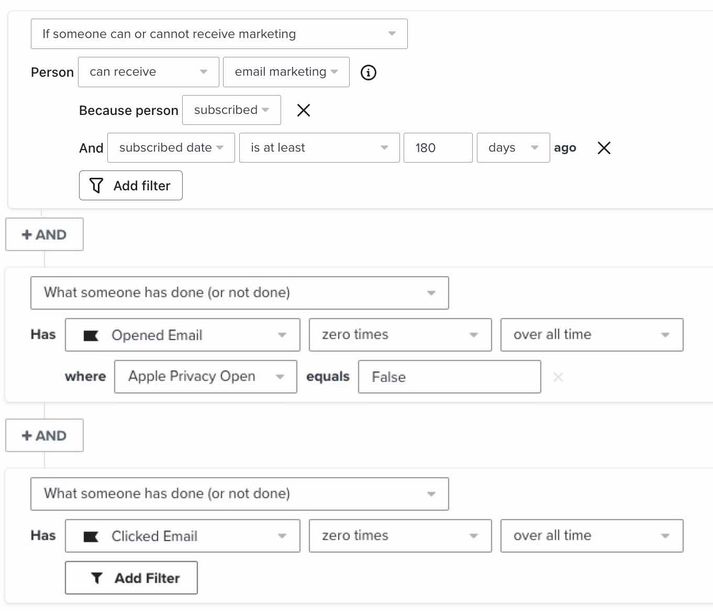Remove the subscribed reason with X icon

click(304, 110)
